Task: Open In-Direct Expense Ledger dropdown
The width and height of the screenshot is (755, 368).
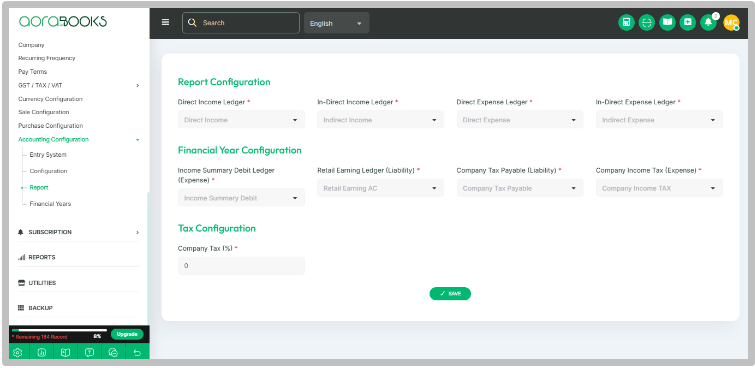Action: (x=659, y=119)
